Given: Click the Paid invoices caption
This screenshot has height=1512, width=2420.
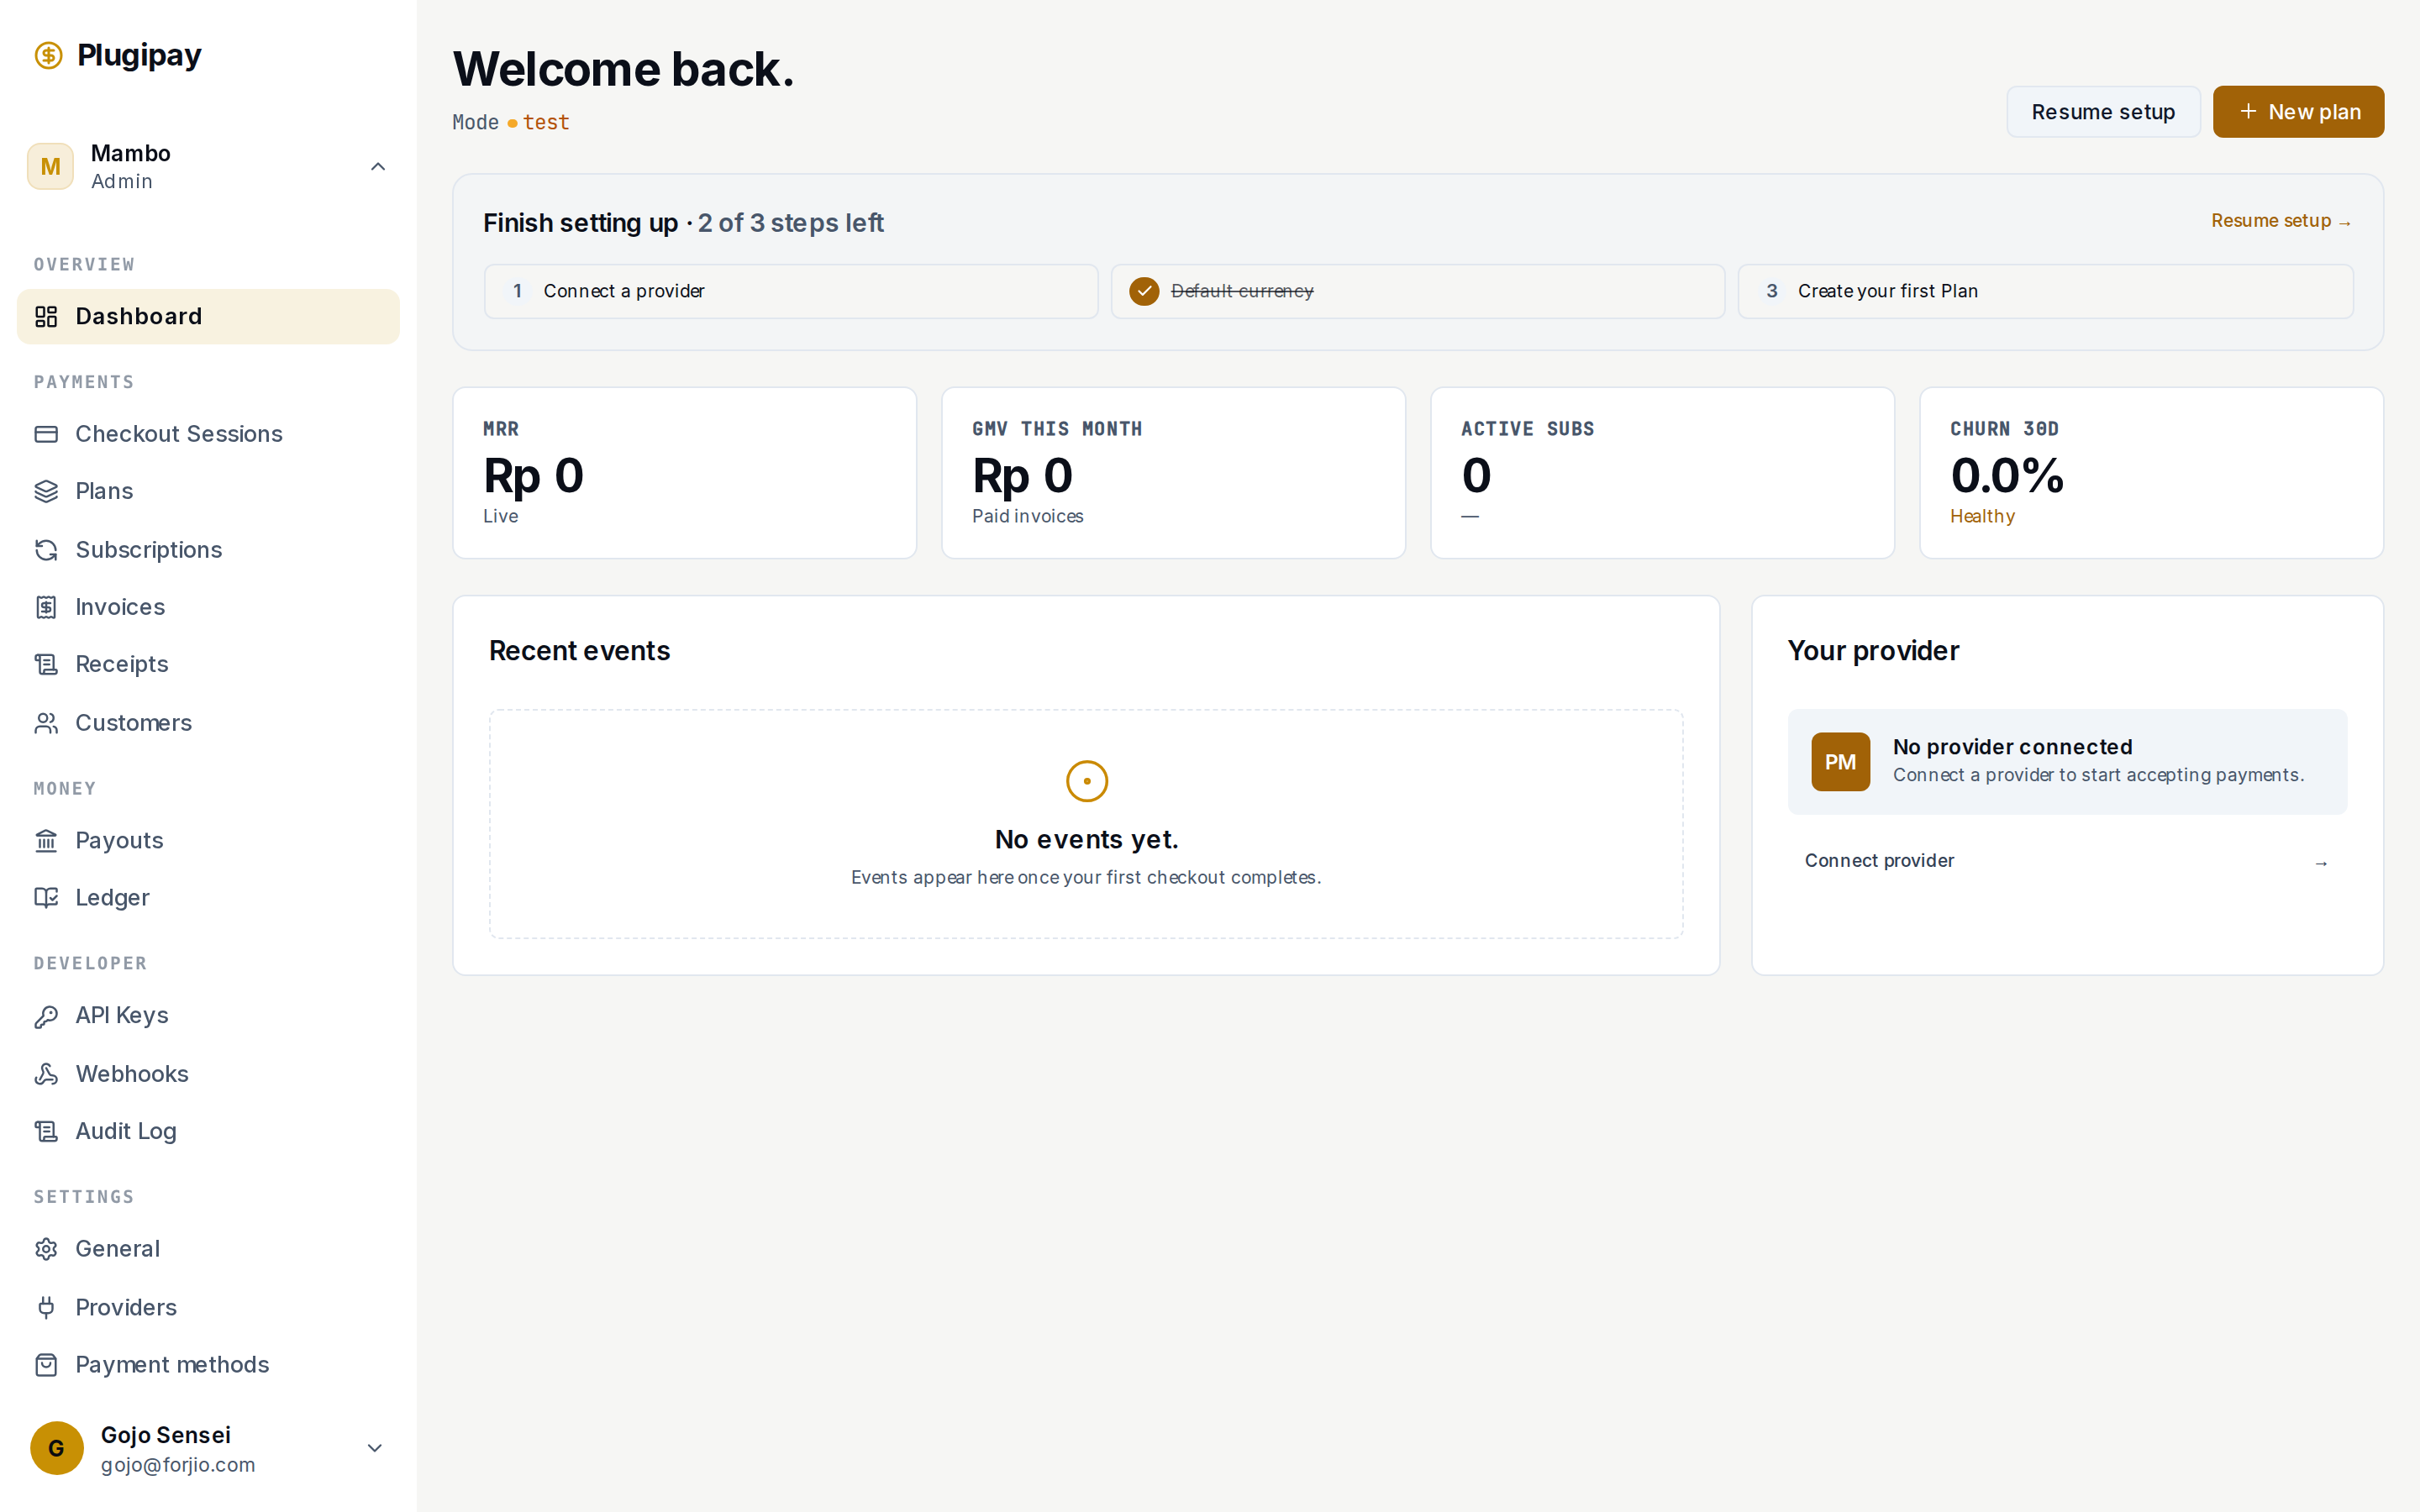Looking at the screenshot, I should point(1028,516).
